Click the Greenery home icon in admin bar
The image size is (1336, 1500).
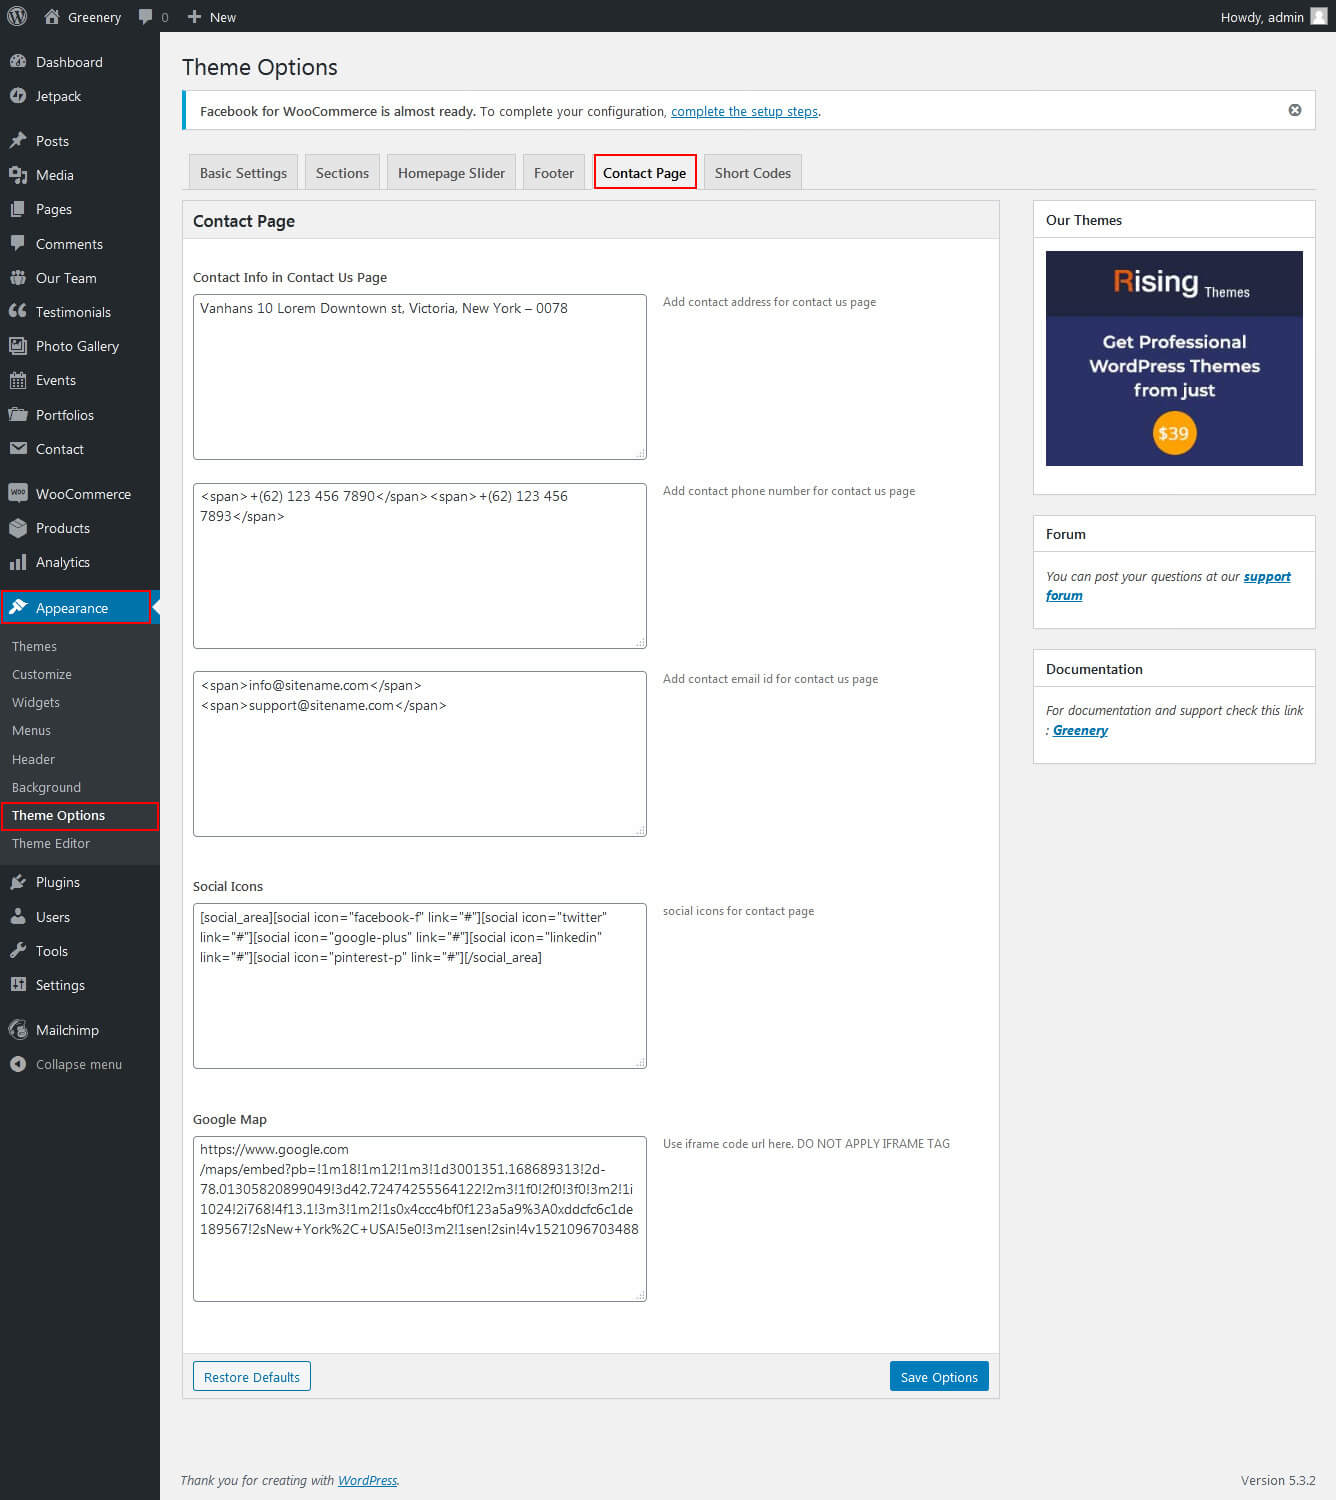(52, 17)
